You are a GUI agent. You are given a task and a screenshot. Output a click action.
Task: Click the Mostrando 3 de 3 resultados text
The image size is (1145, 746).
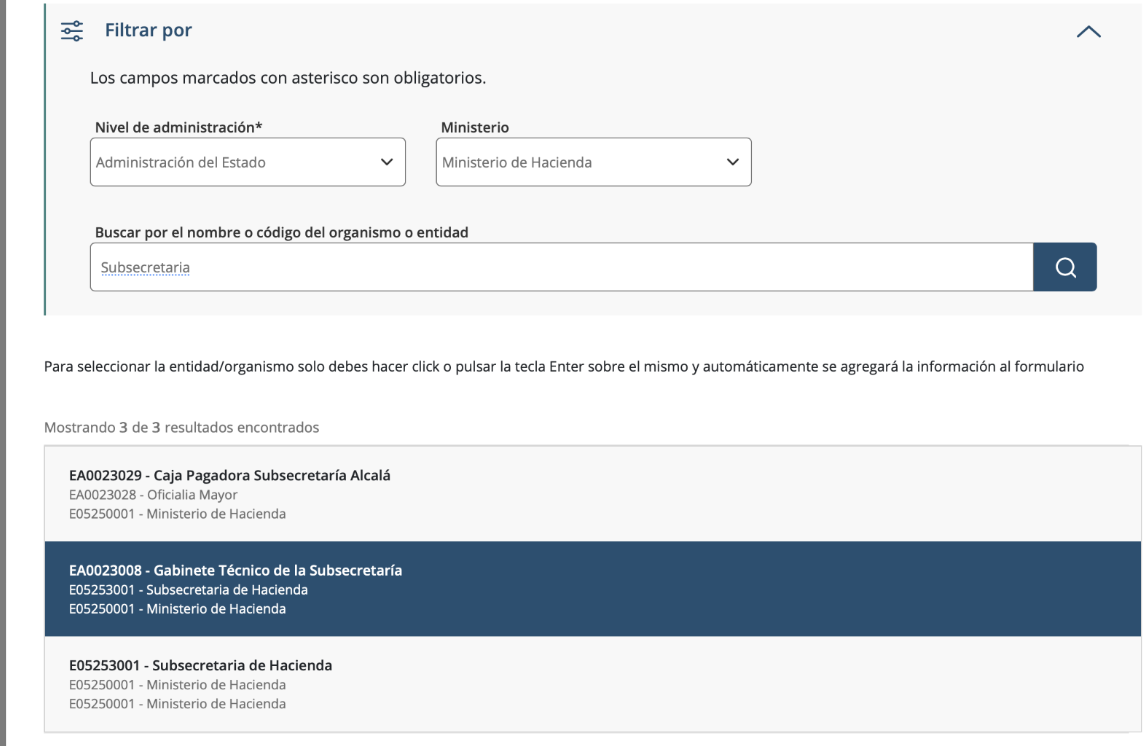(182, 428)
